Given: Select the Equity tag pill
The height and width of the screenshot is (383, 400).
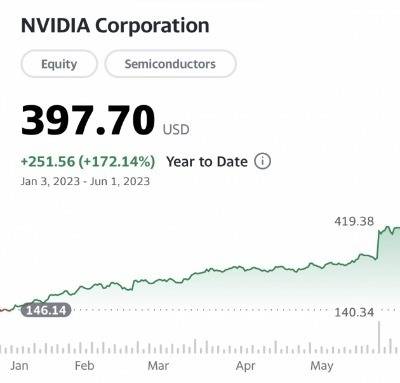Looking at the screenshot, I should (59, 64).
